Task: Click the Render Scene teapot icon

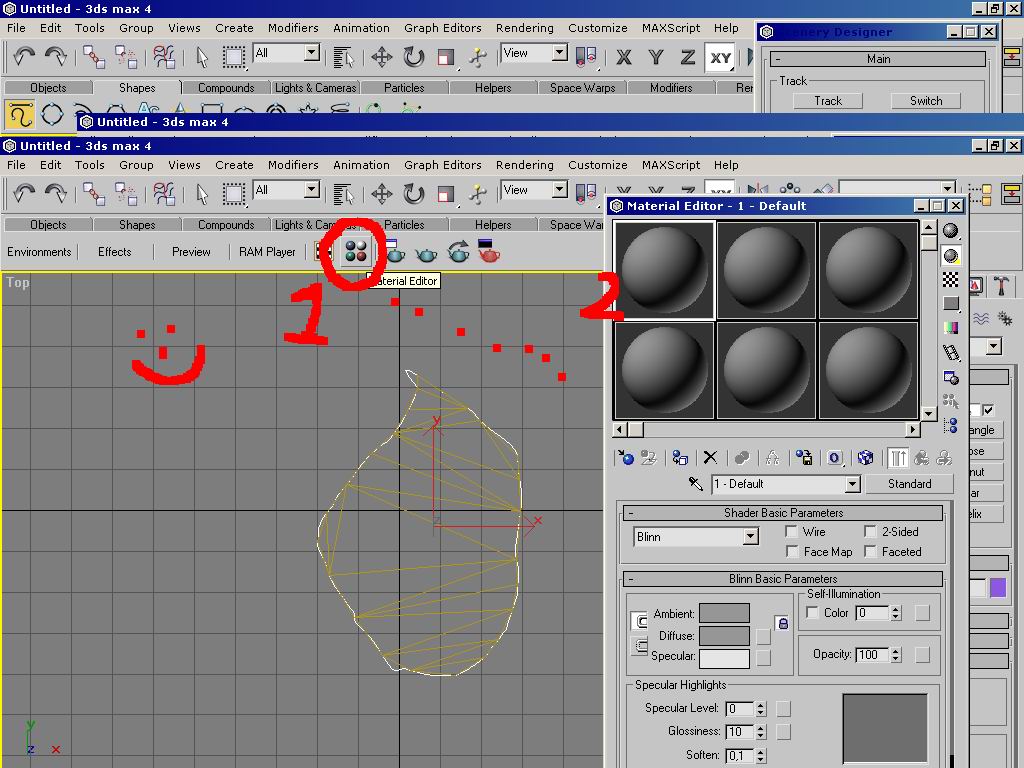Action: [395, 252]
